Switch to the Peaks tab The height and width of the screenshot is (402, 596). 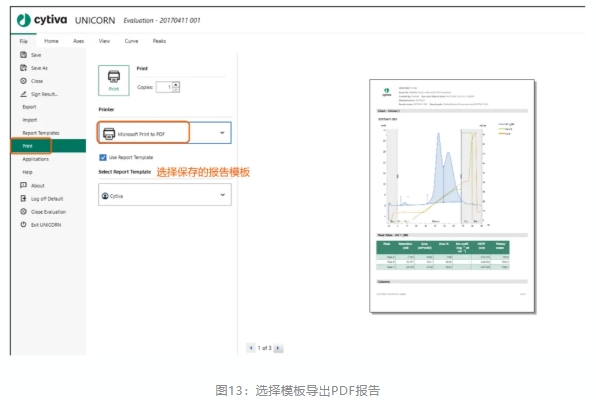[x=159, y=41]
